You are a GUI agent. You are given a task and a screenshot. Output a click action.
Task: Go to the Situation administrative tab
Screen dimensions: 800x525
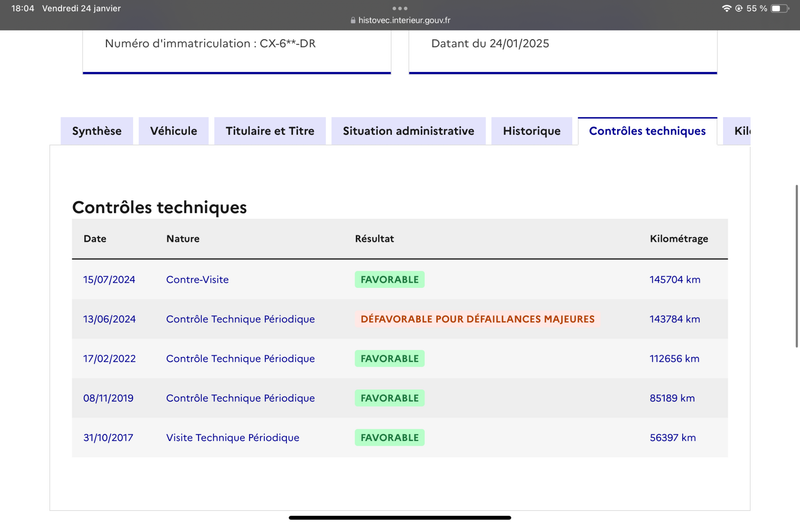(x=409, y=131)
